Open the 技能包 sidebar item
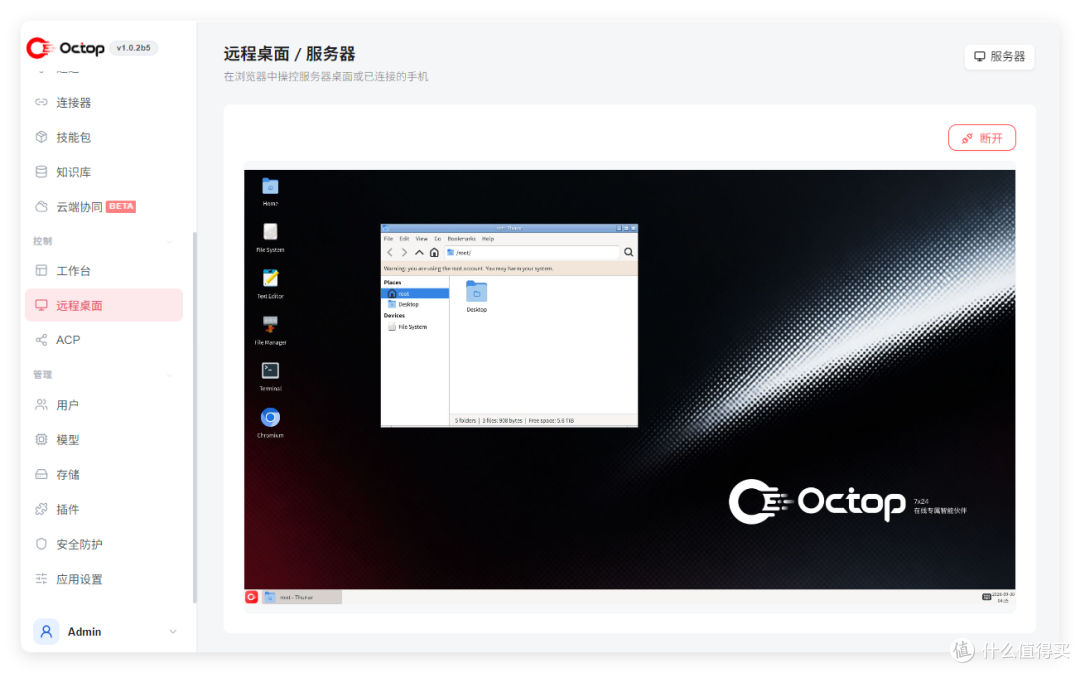This screenshot has width=1080, height=673. [103, 137]
